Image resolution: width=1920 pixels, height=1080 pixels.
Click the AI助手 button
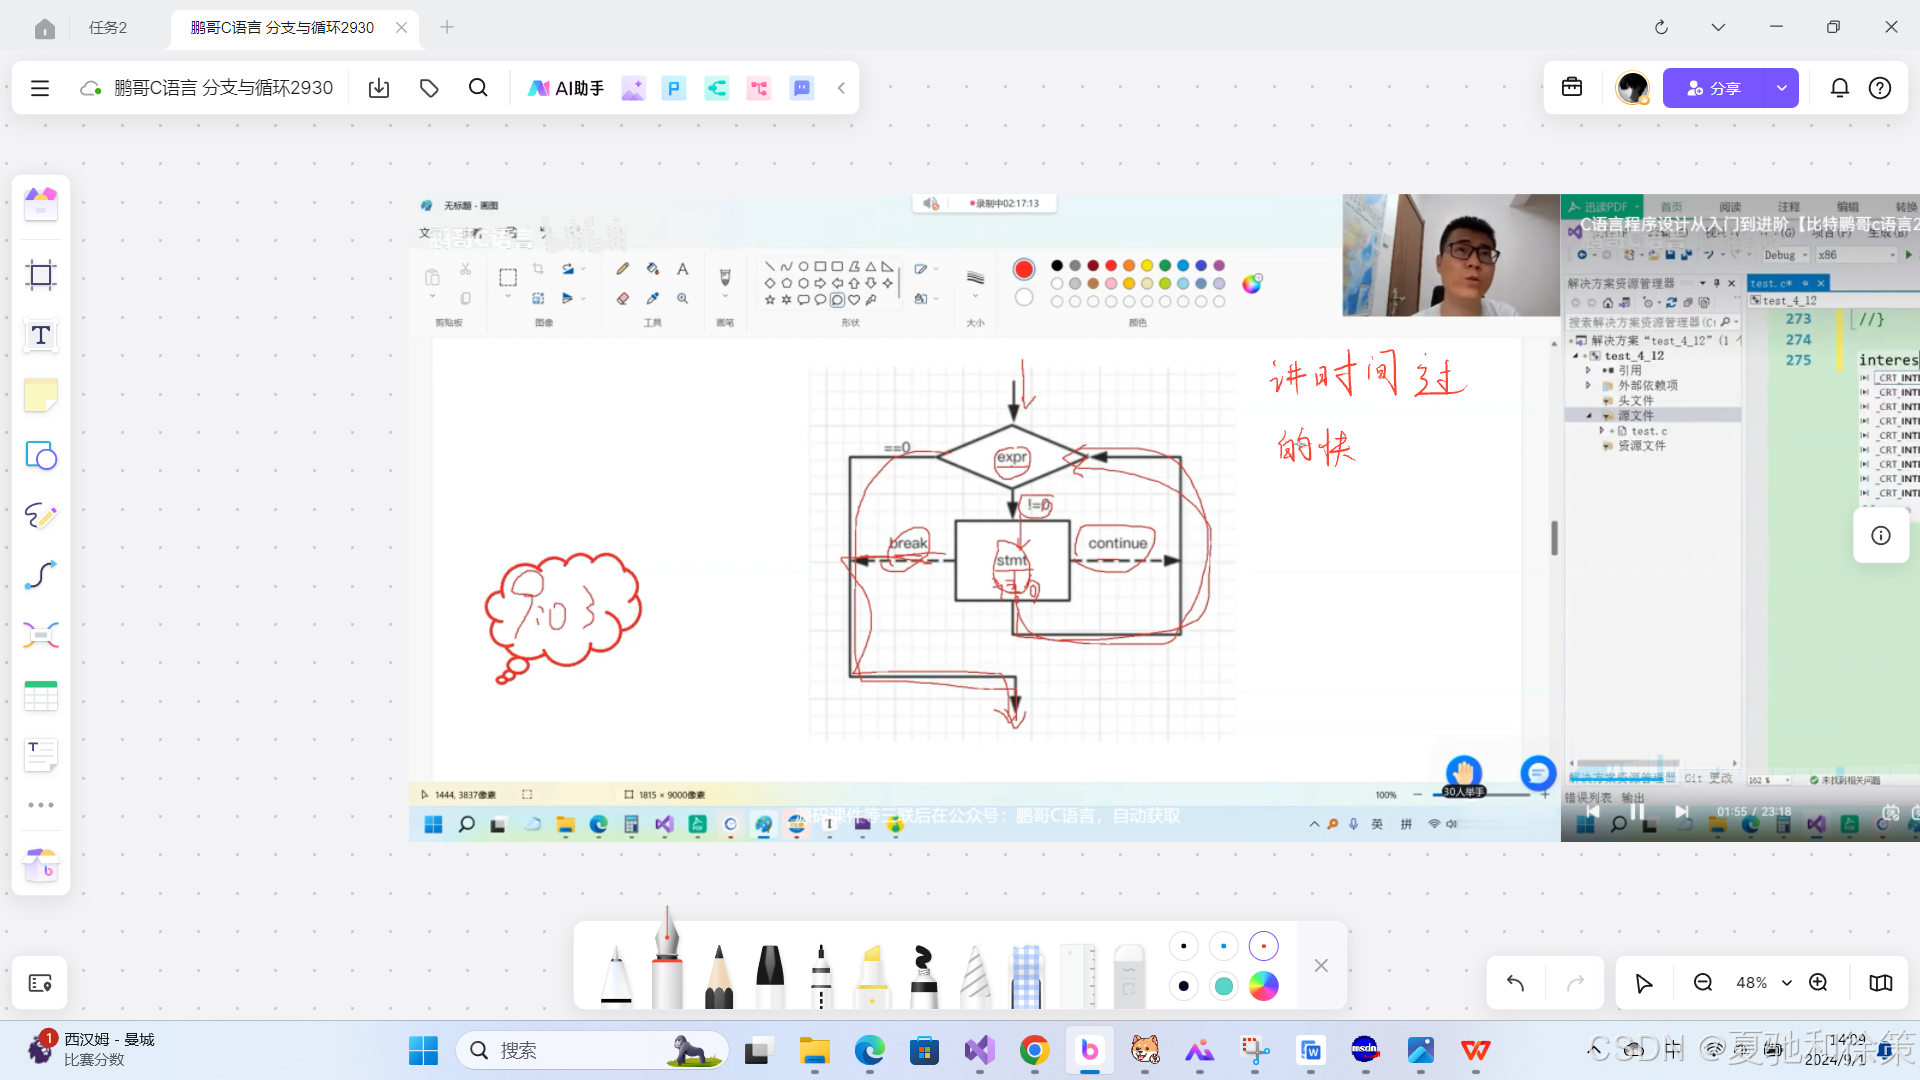point(566,88)
